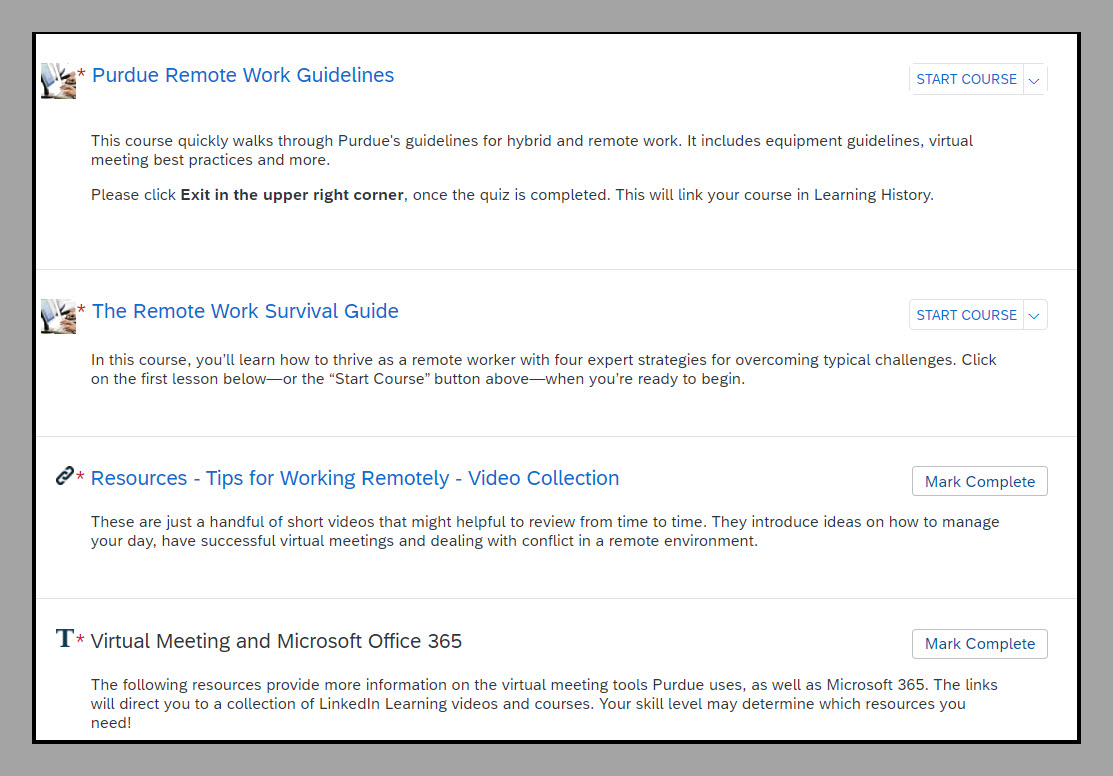Start The Remote Work Survival Guide course
The image size is (1113, 776).
966,315
